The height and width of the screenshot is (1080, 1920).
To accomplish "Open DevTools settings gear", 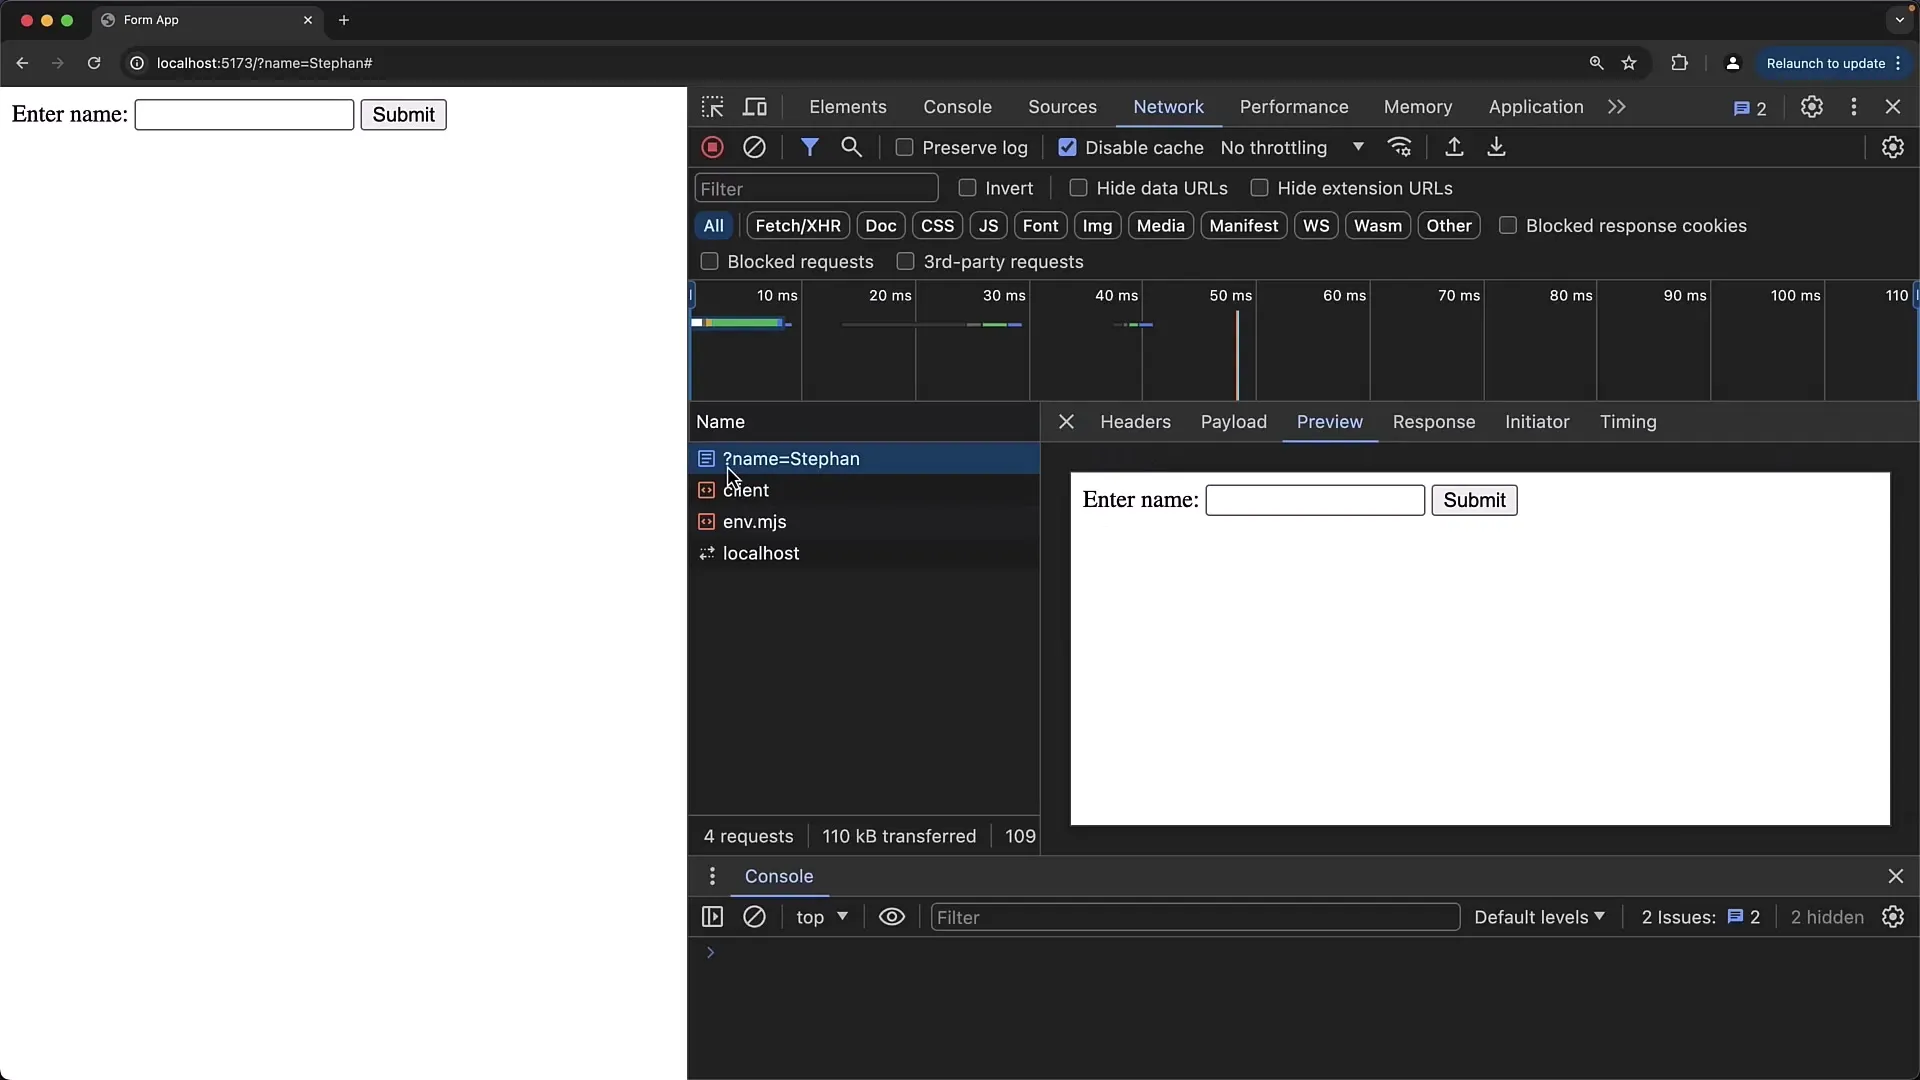I will [x=1811, y=107].
